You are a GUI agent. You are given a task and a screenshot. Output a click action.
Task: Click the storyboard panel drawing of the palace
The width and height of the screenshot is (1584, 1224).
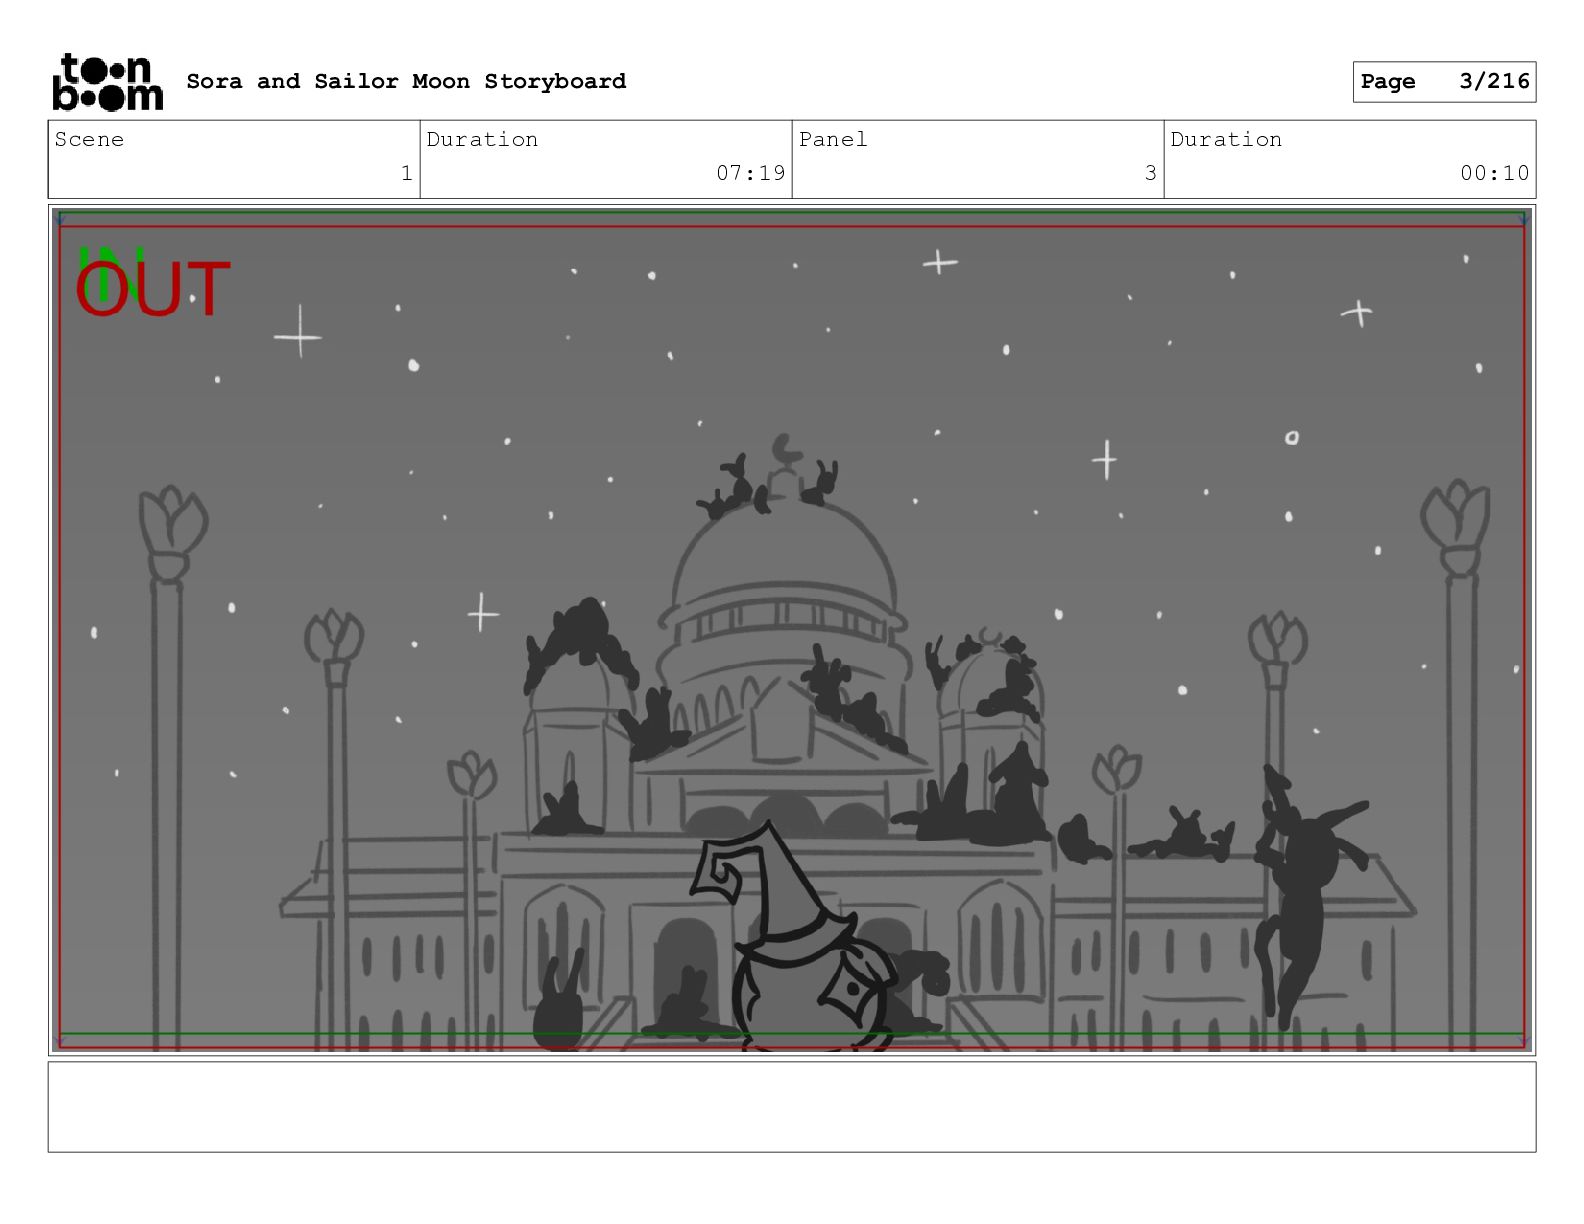click(792, 630)
